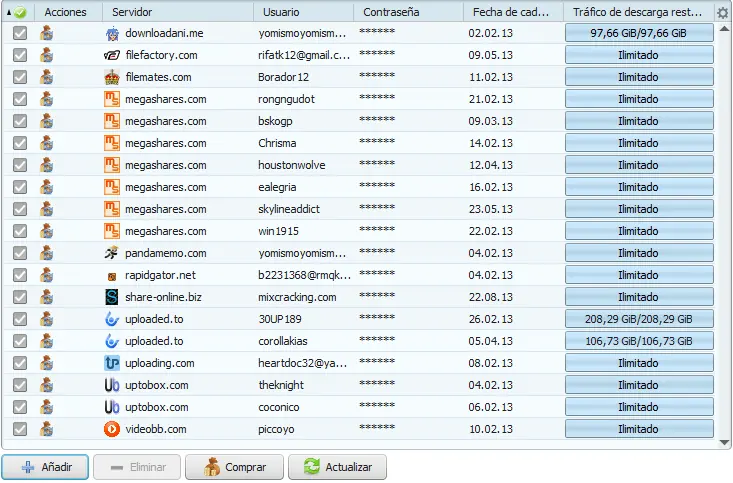
Task: Click the scrollbar down arrow
Action: tap(724, 442)
